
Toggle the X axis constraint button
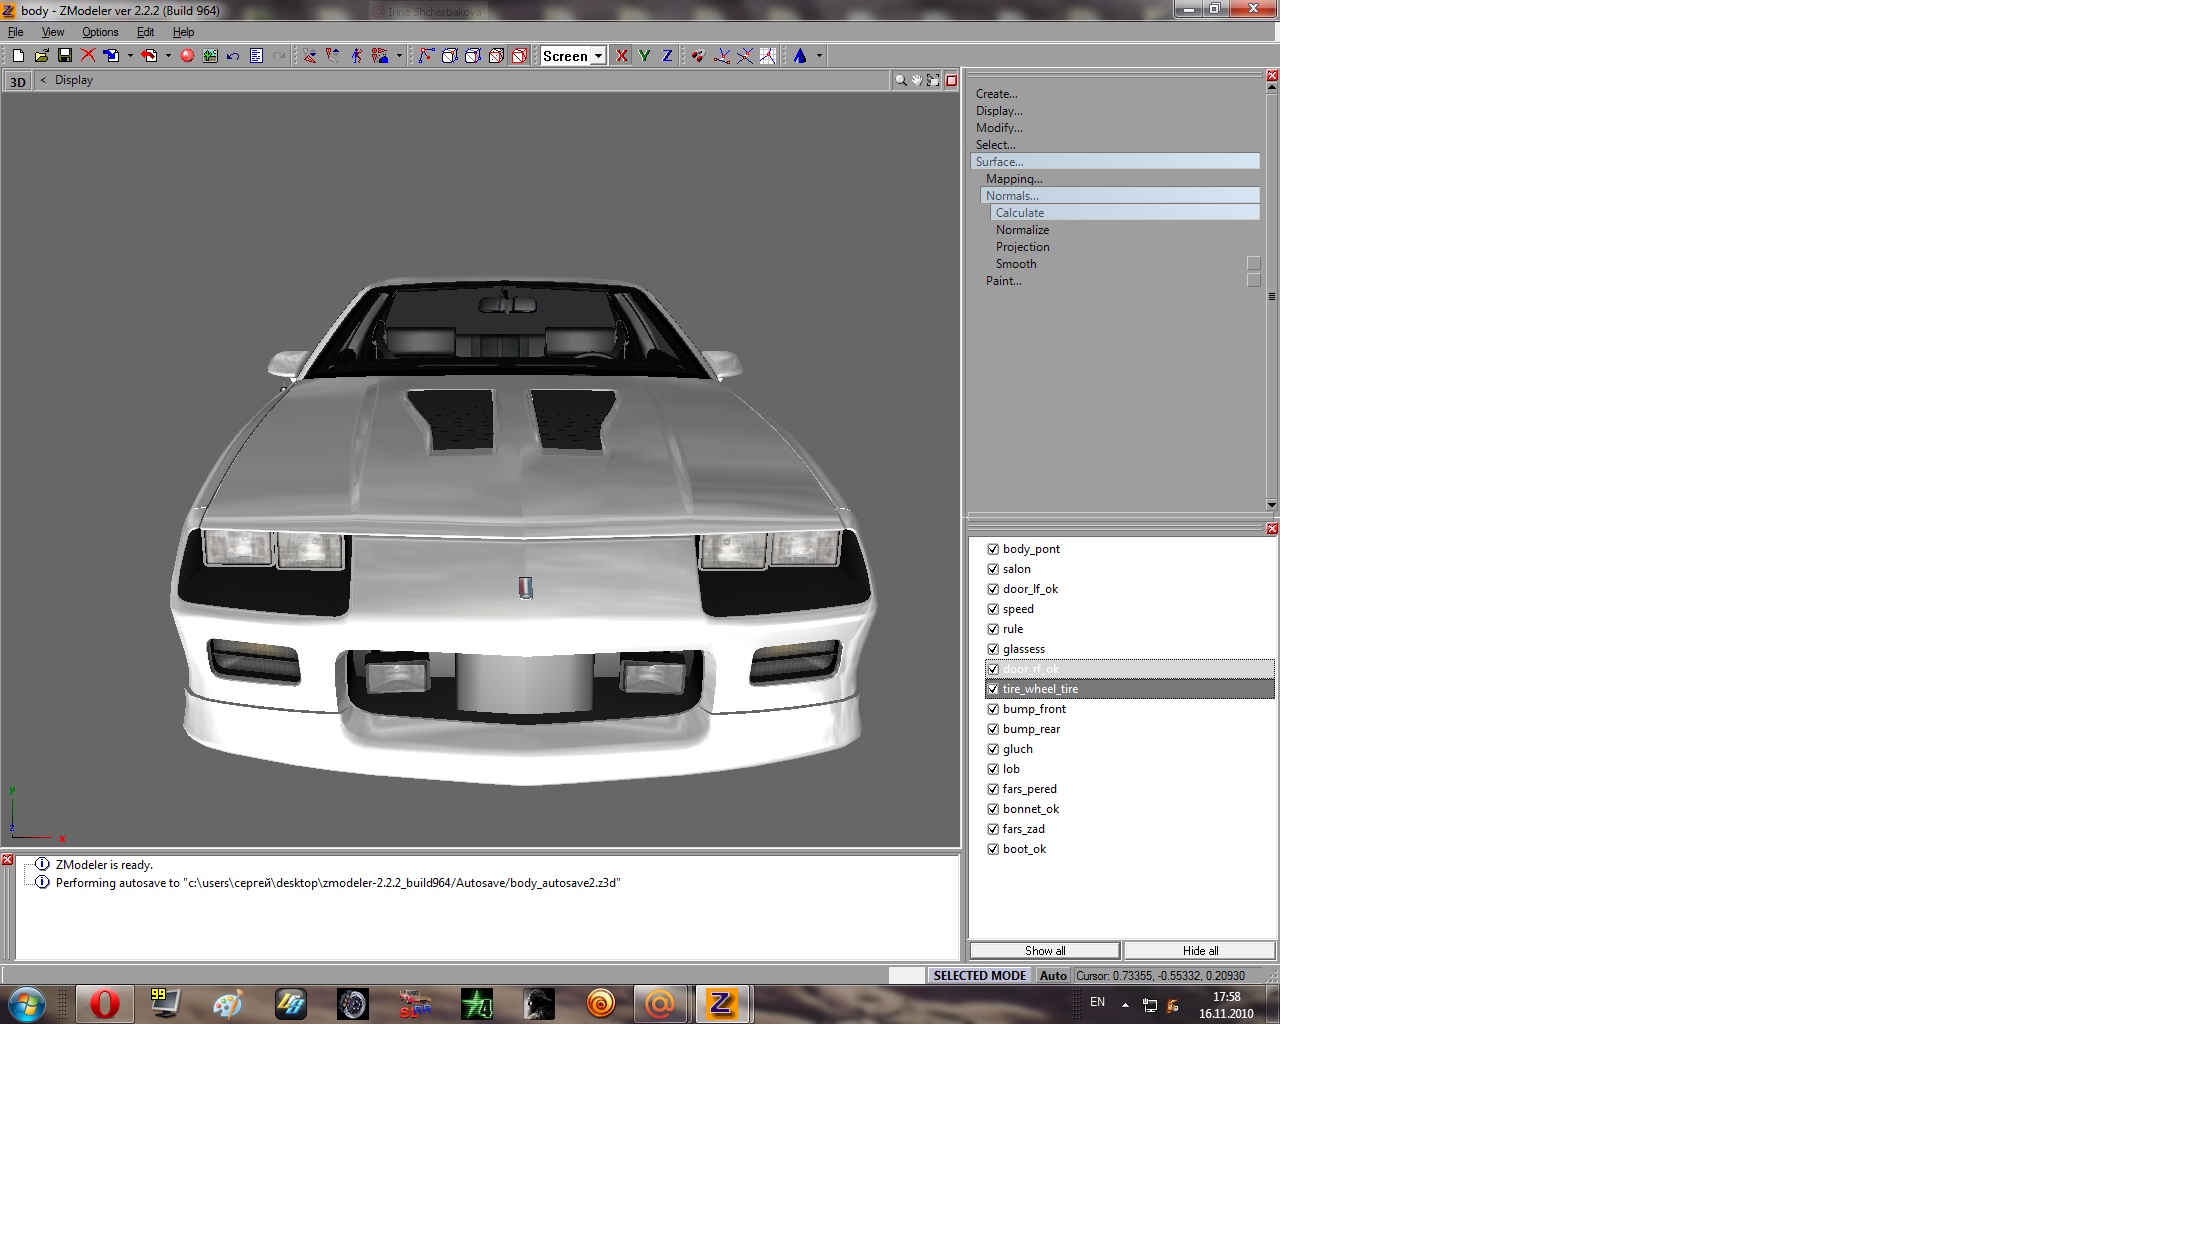point(622,56)
